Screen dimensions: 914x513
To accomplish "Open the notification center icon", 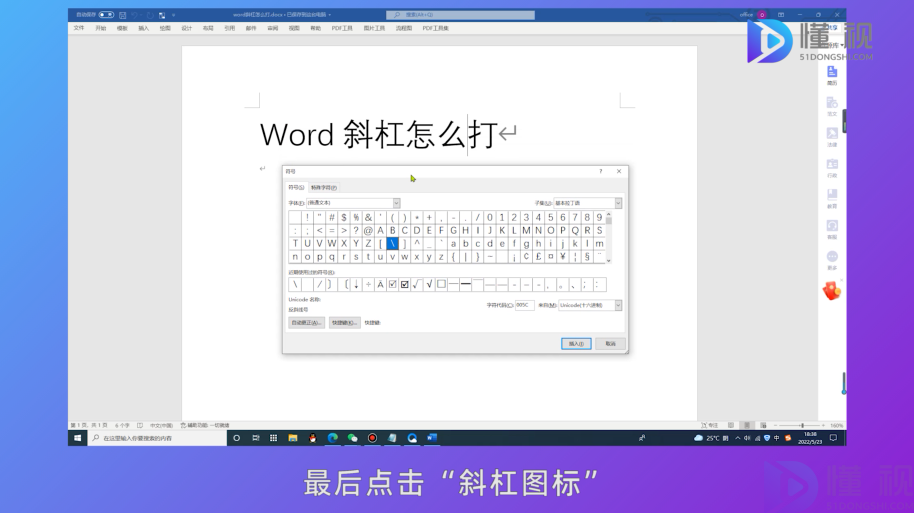I will tap(833, 438).
